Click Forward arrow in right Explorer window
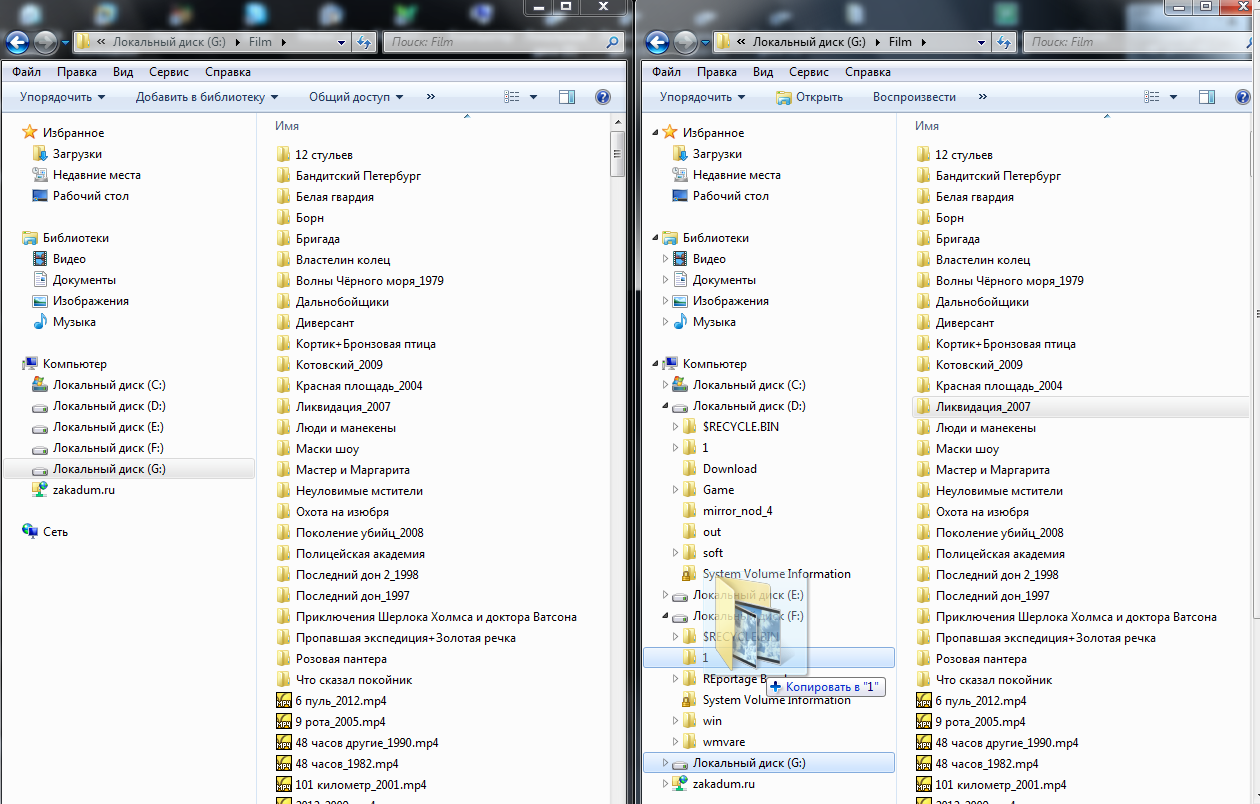The image size is (1260, 804). 685,42
